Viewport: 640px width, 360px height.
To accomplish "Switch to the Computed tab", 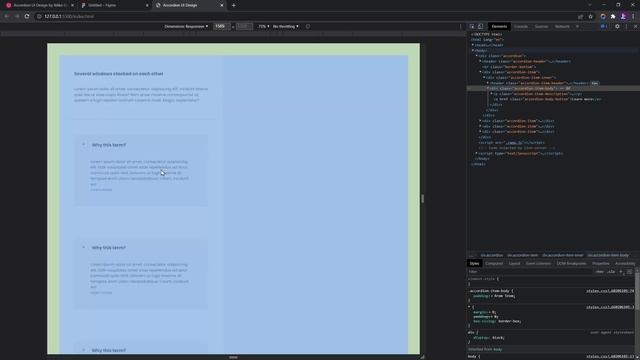I will pyautogui.click(x=494, y=263).
